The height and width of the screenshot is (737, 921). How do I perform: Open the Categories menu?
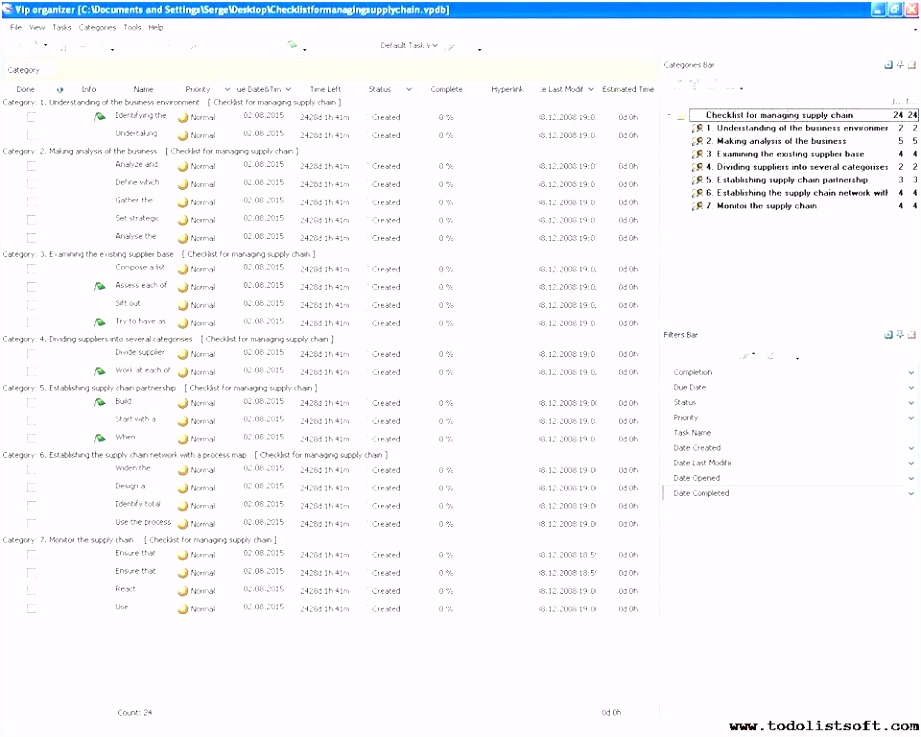click(98, 28)
